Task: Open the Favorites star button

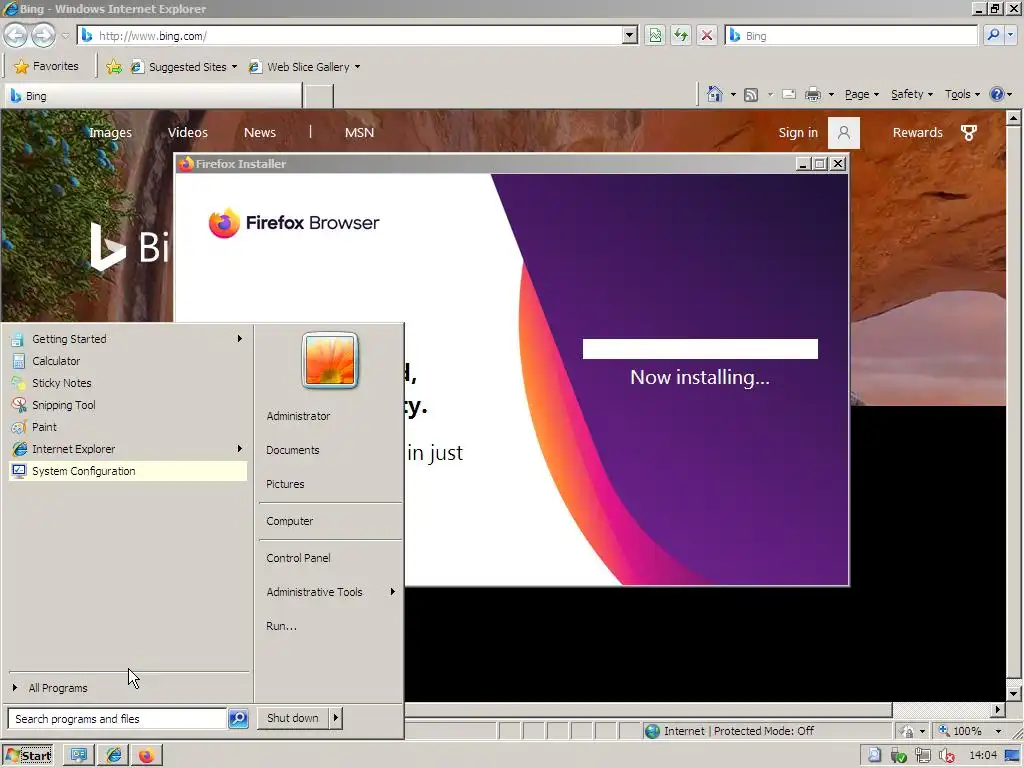Action: click(46, 66)
